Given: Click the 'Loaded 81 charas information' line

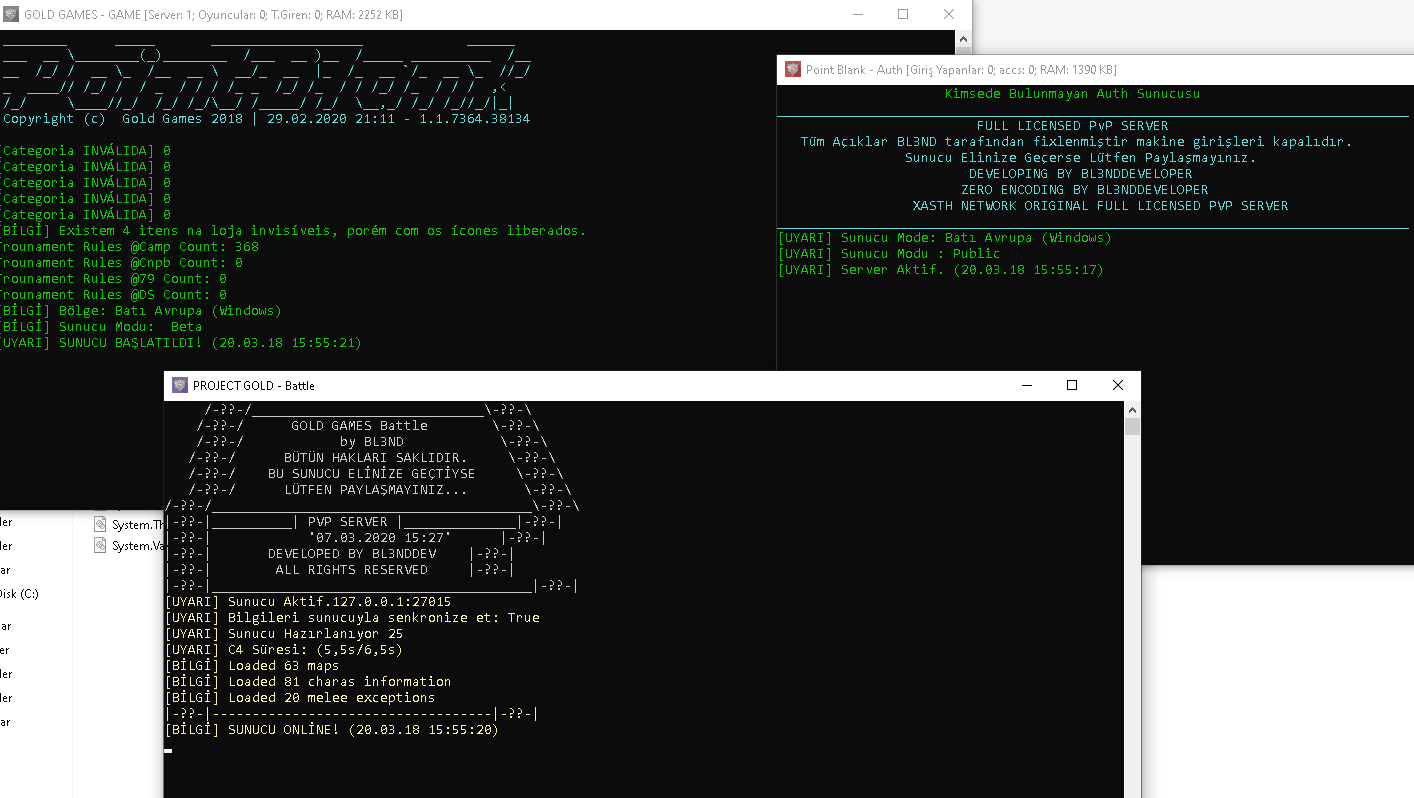Looking at the screenshot, I should (x=308, y=682).
